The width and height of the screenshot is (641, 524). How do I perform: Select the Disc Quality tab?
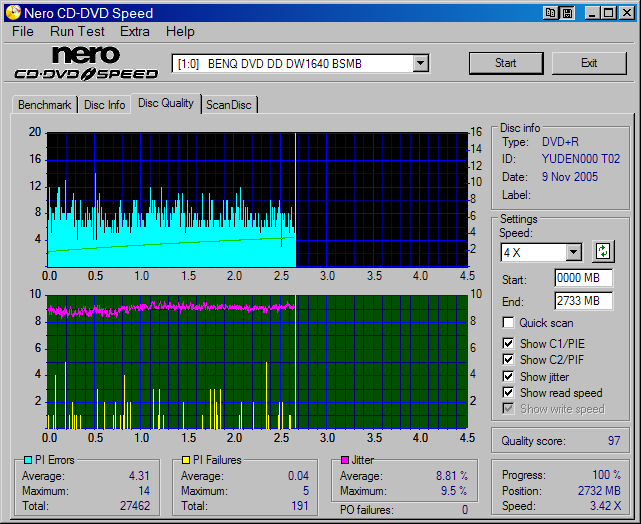point(166,103)
